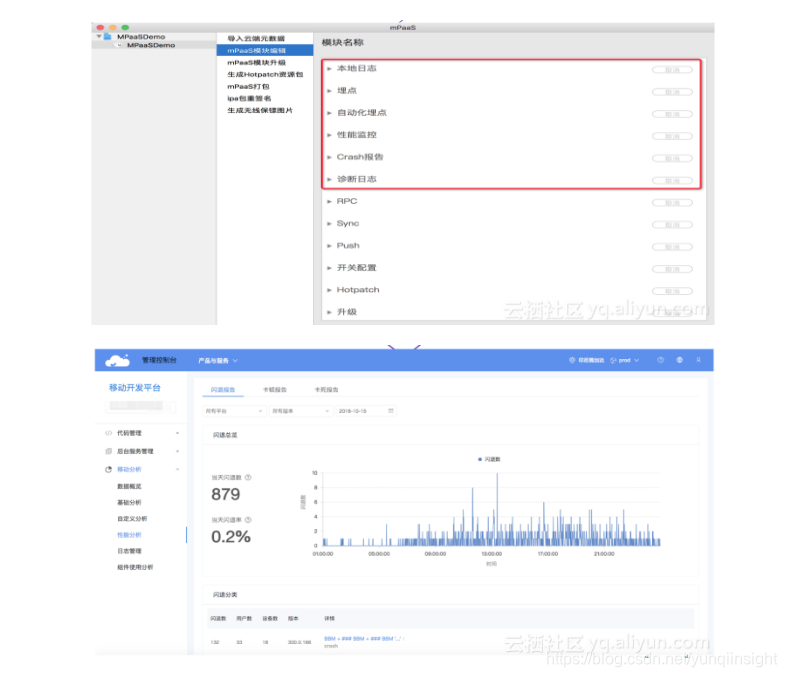Viewport: 787px width, 677px height.
Task: Toggle the 取消 button for 埋点
Action: tap(672, 92)
